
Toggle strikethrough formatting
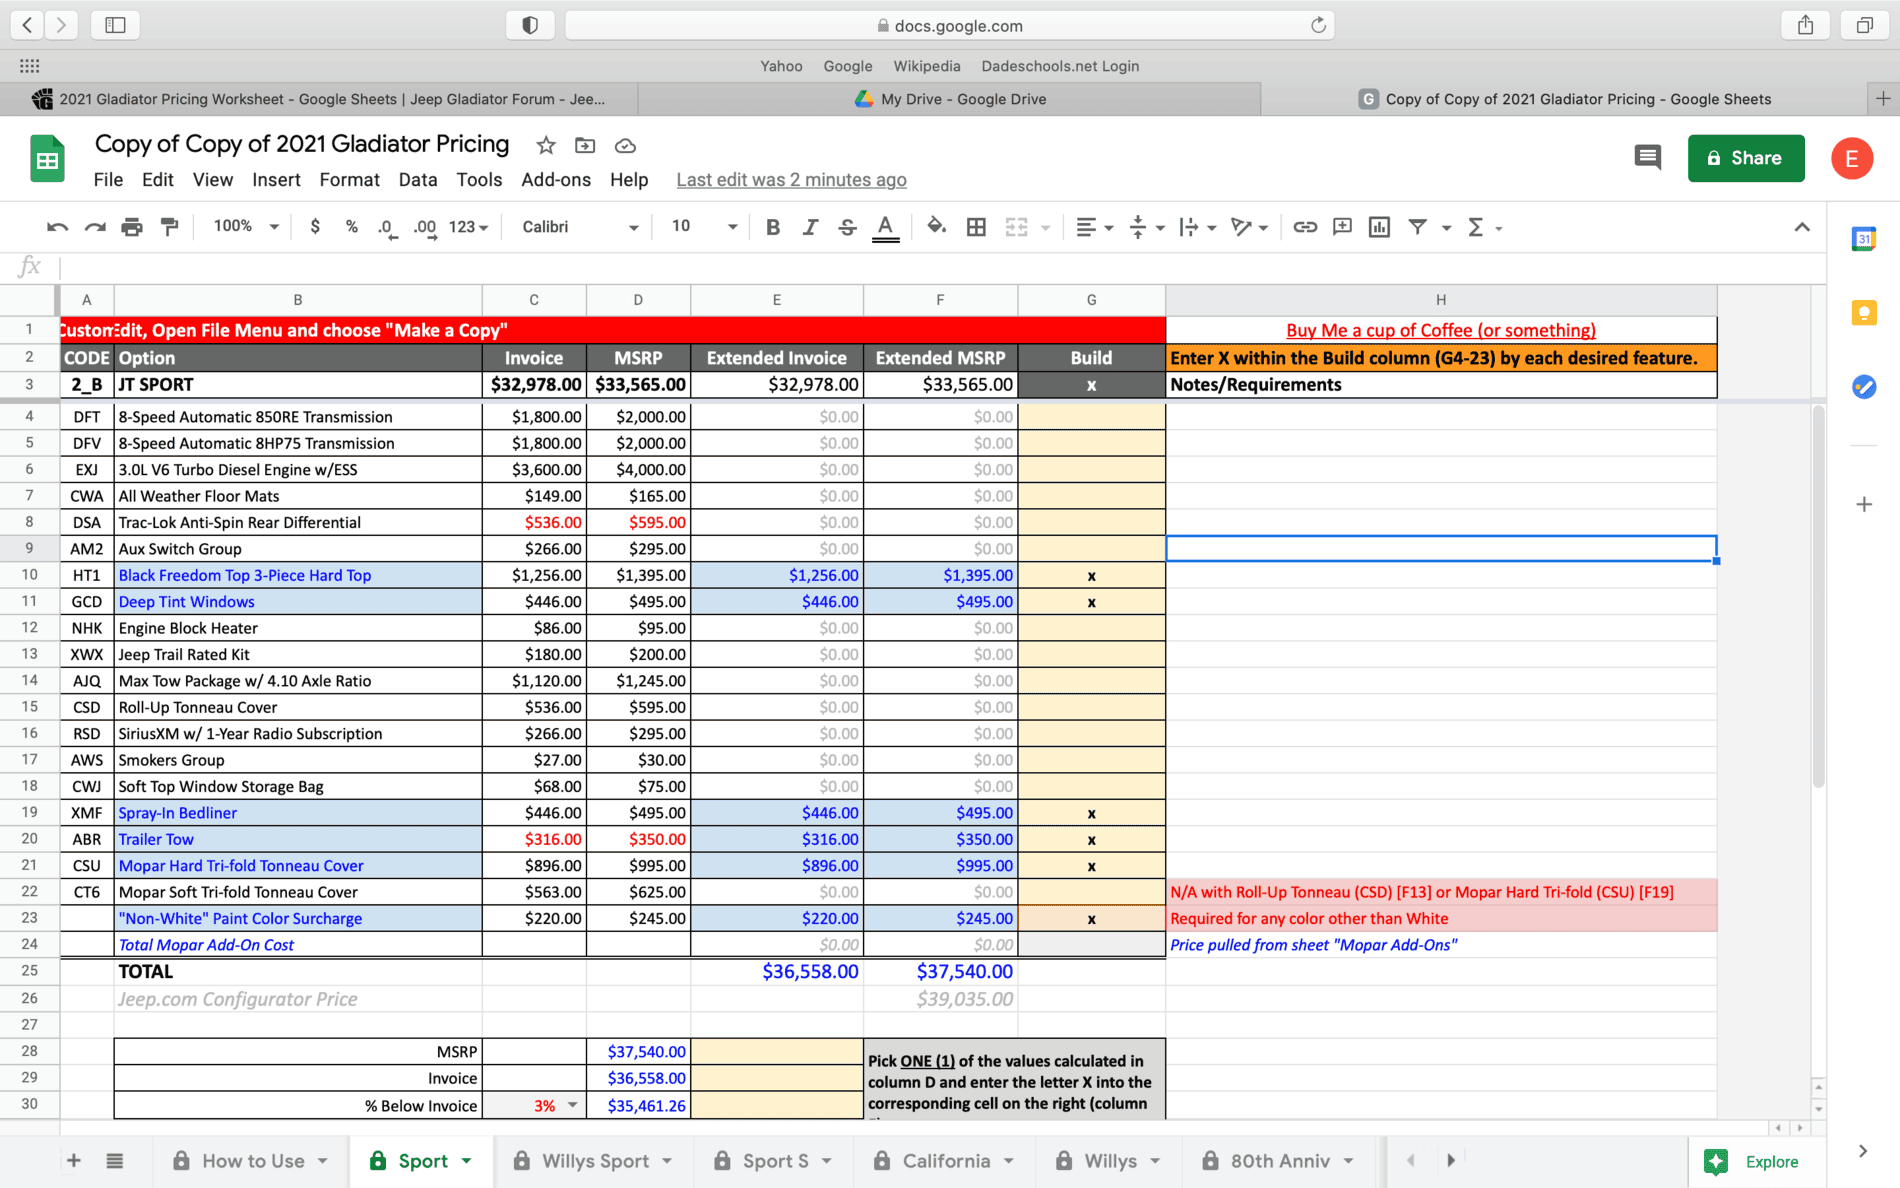click(x=847, y=227)
